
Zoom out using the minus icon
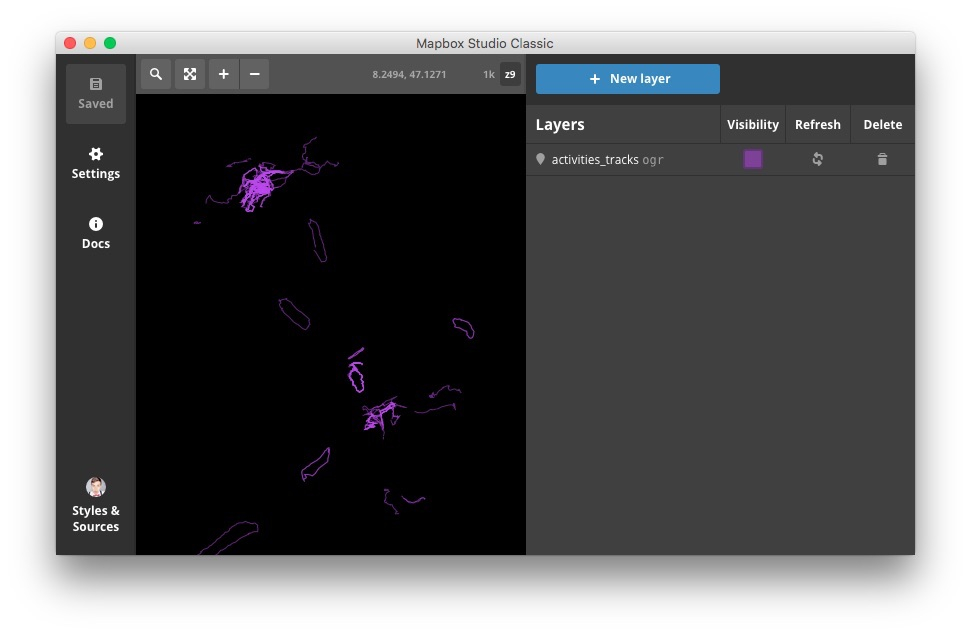[254, 74]
